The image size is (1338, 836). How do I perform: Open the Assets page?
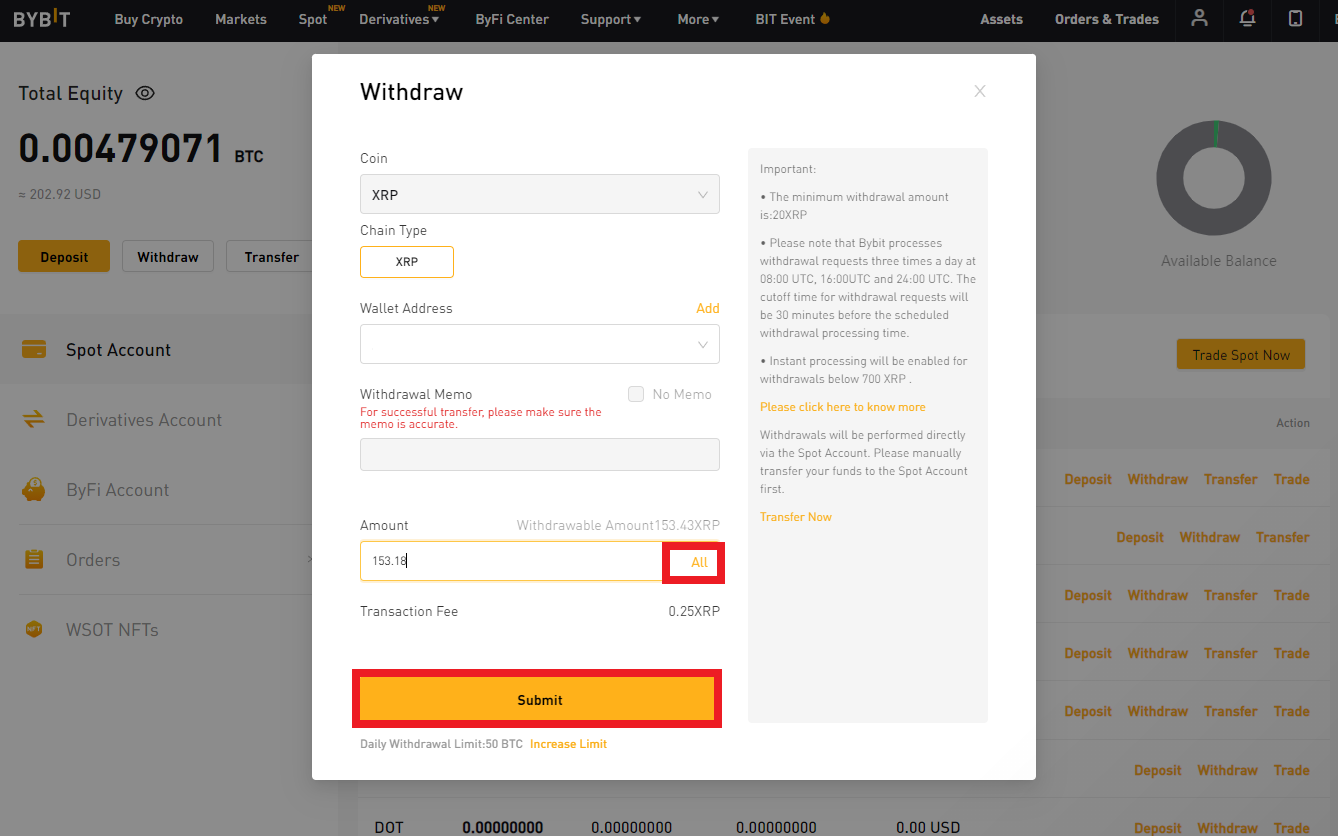[1002, 19]
